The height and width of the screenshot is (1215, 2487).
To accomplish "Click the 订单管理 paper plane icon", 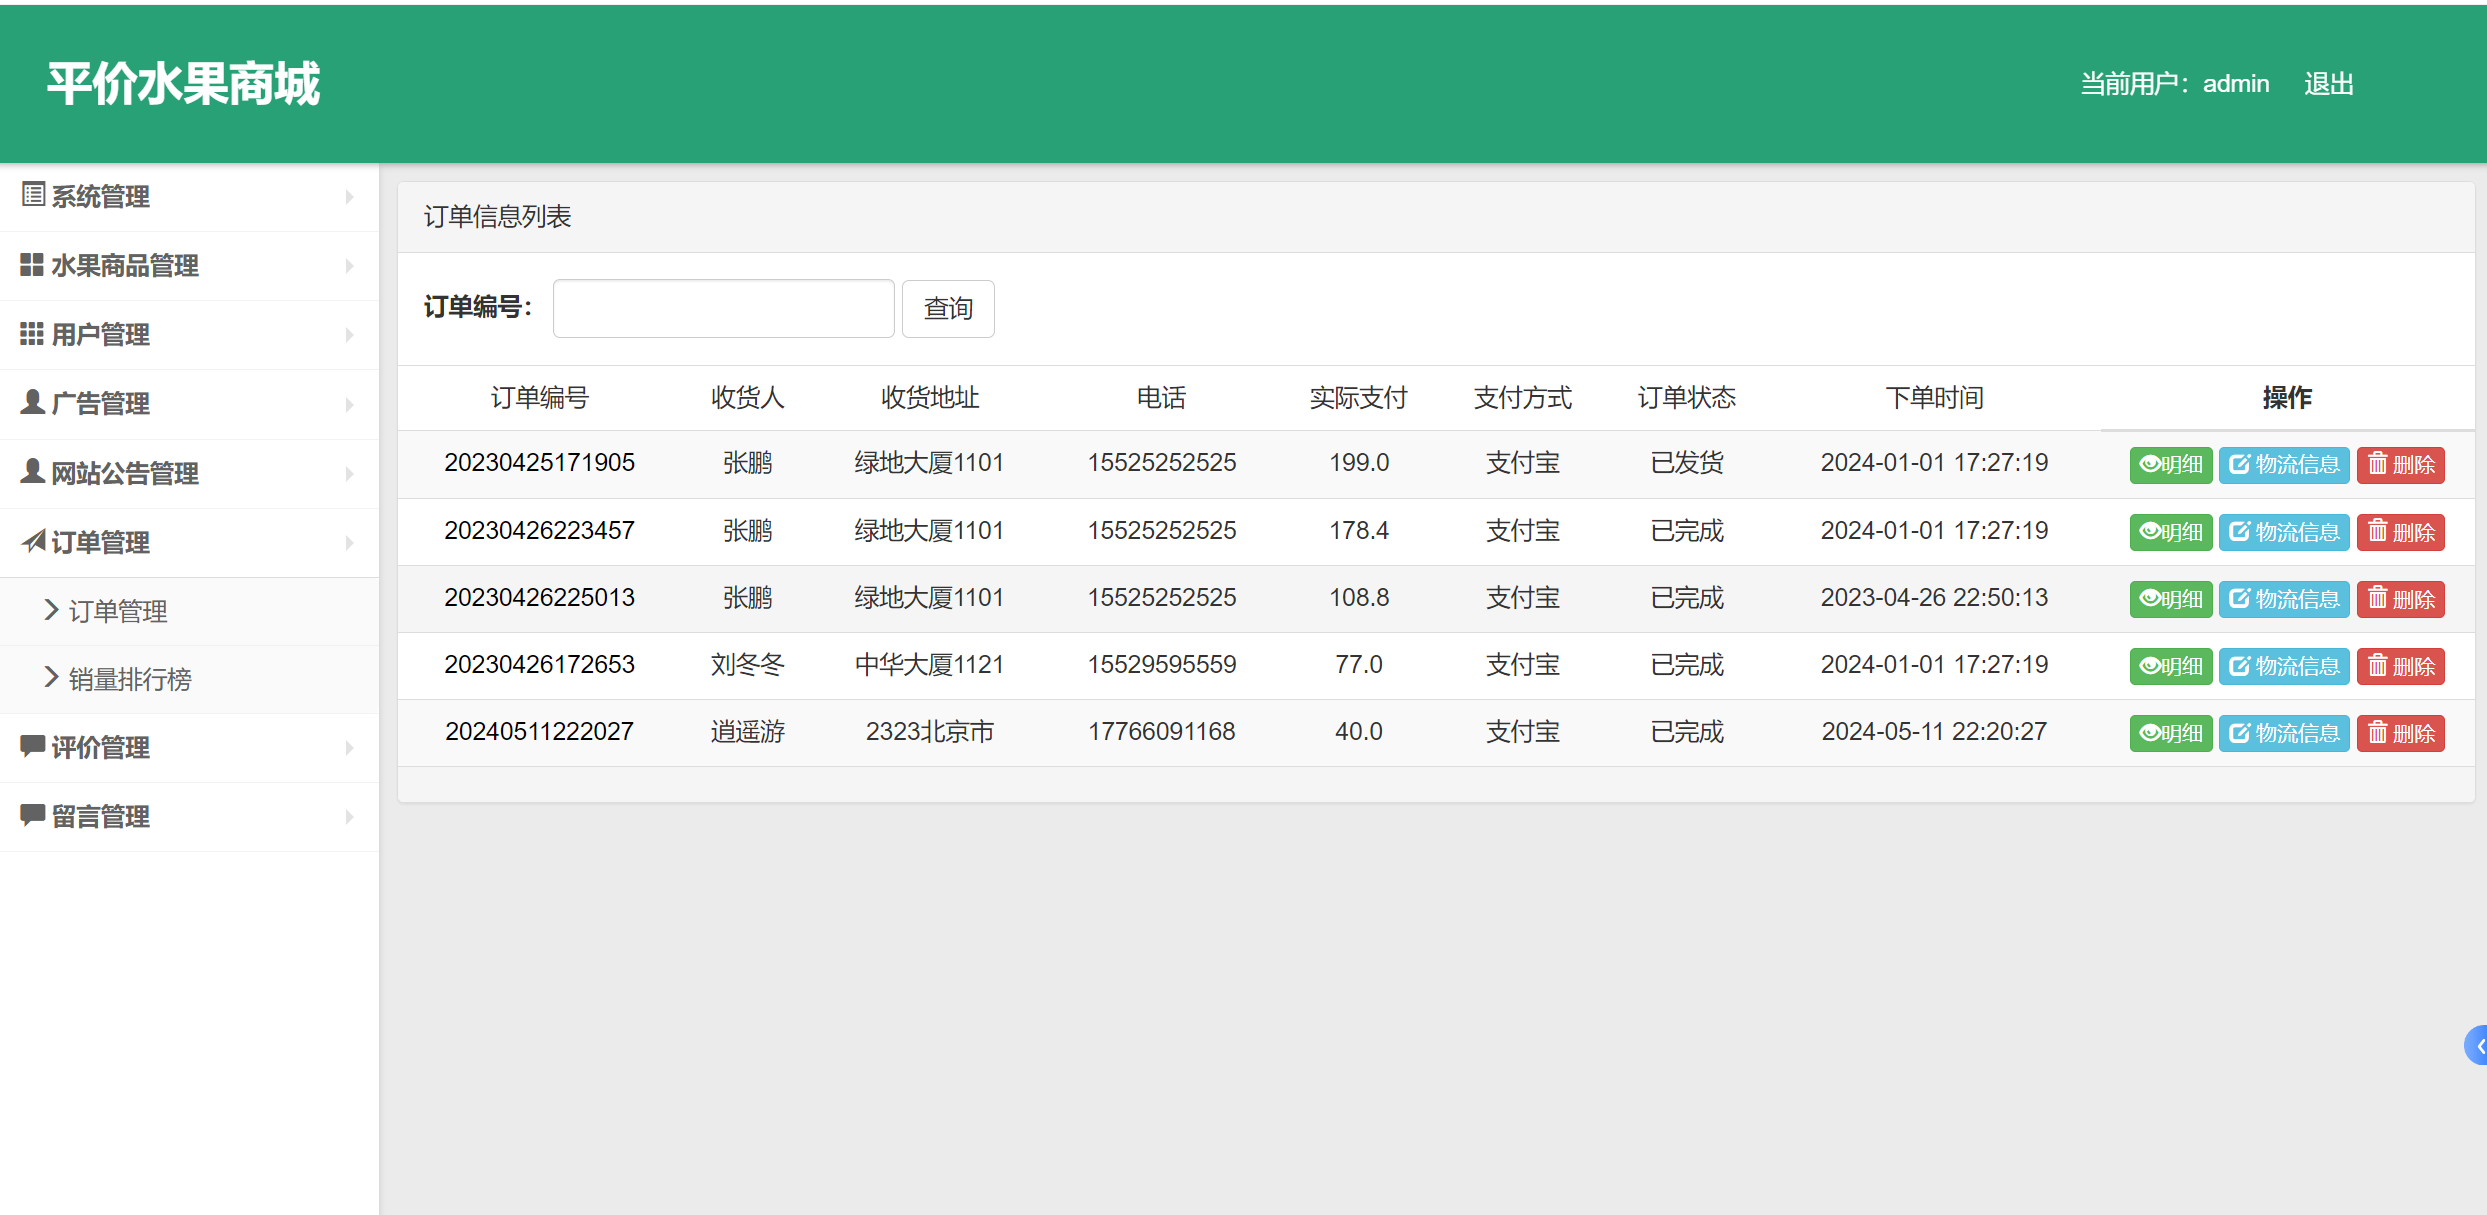I will point(33,541).
